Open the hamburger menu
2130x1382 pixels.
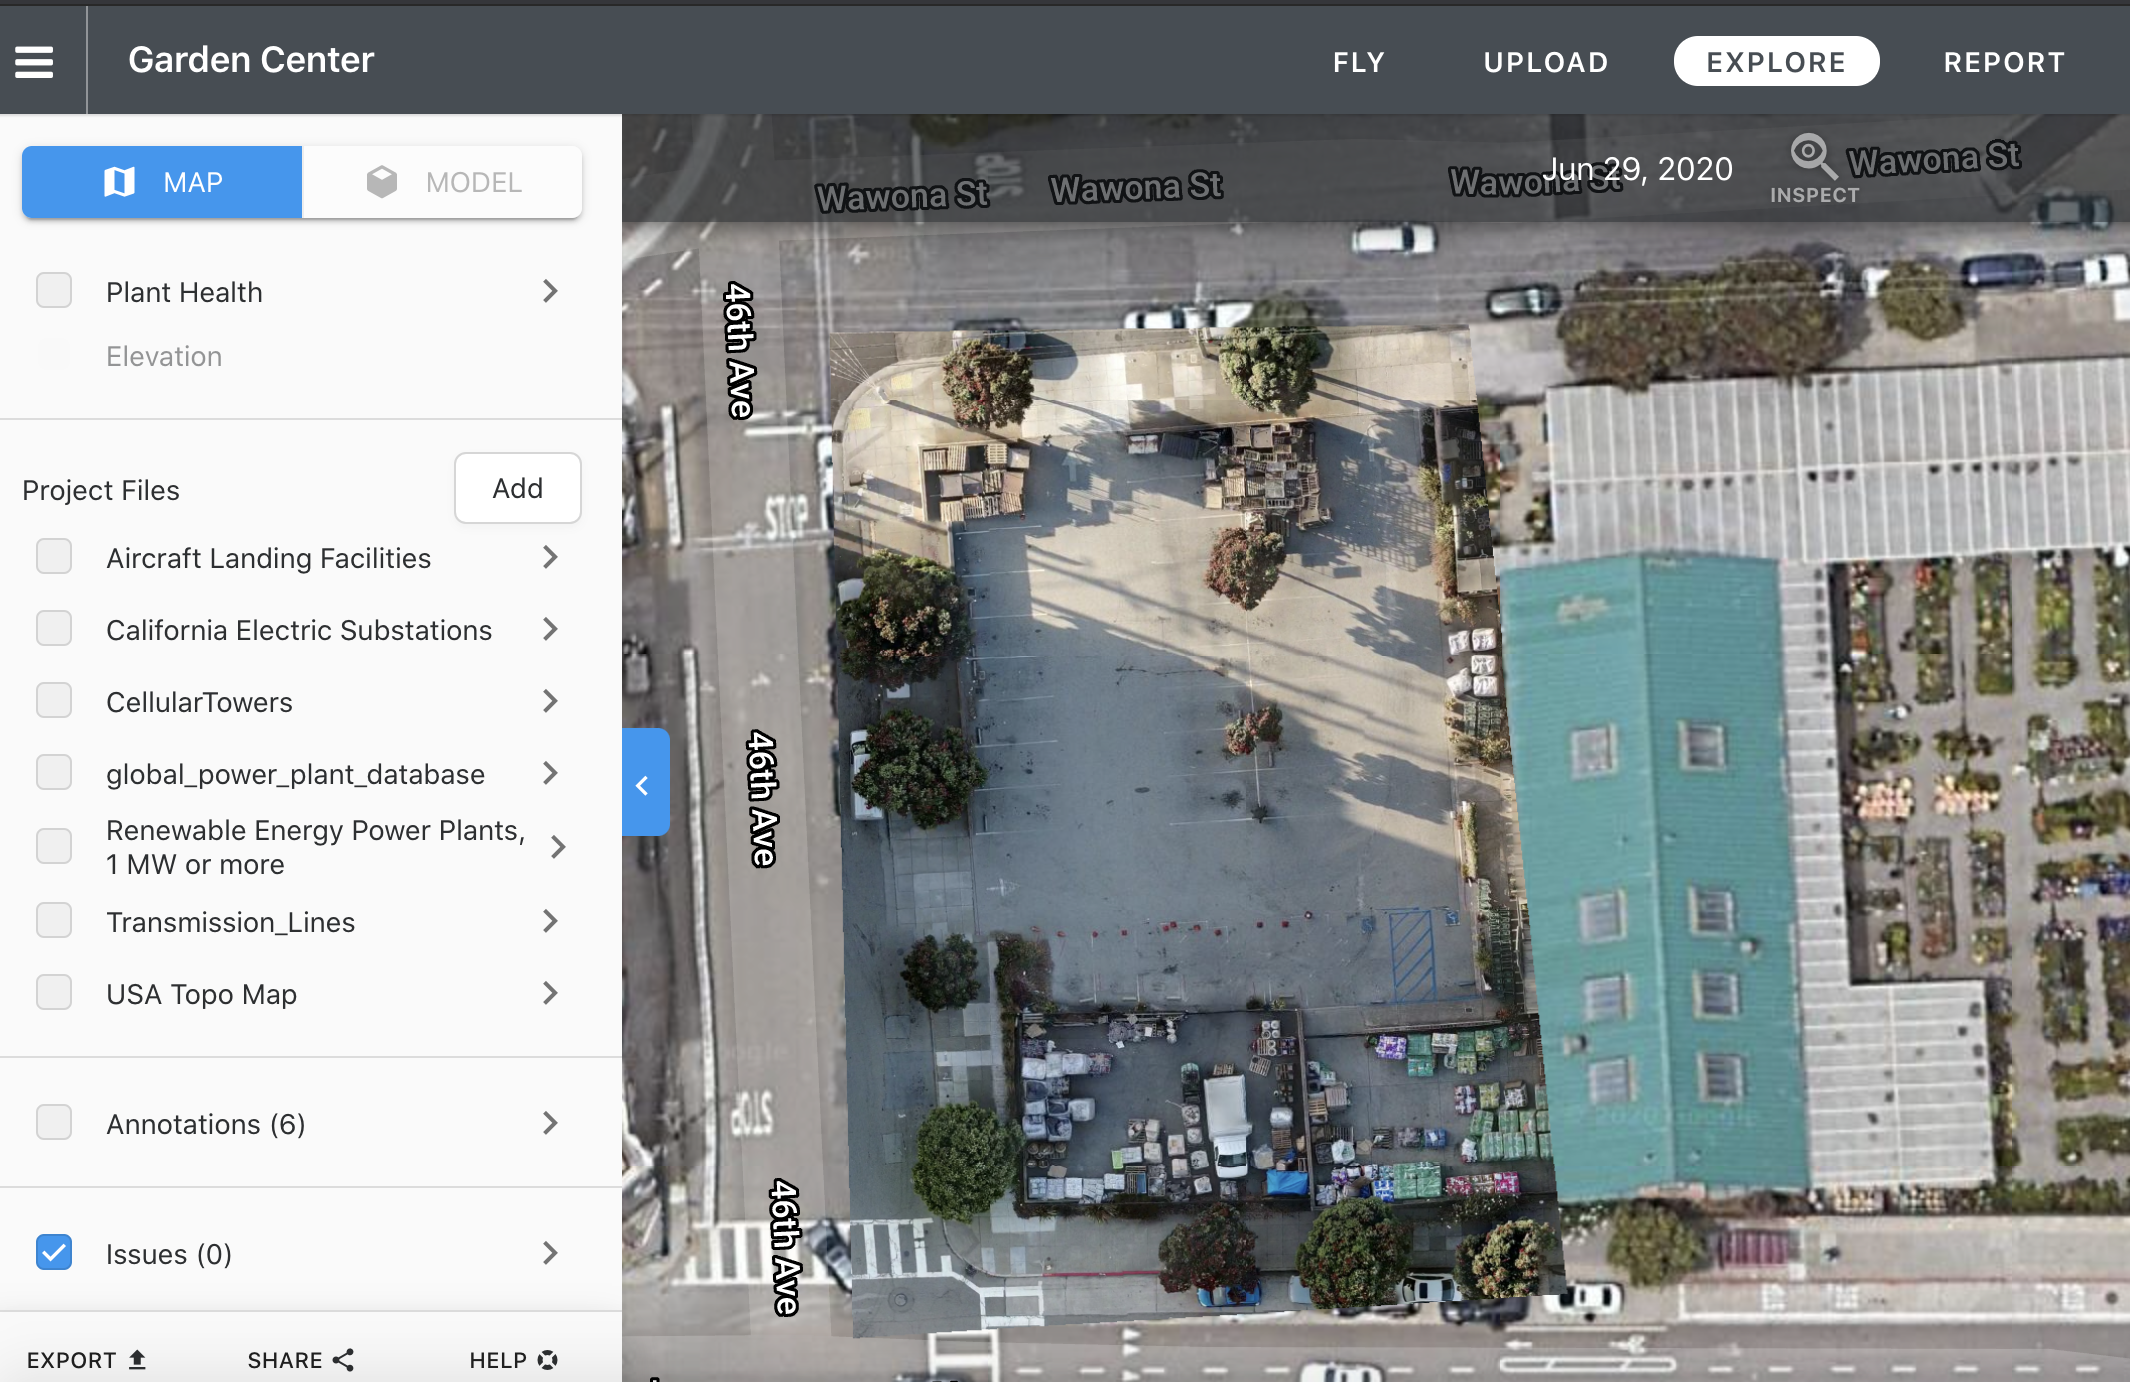[x=34, y=62]
